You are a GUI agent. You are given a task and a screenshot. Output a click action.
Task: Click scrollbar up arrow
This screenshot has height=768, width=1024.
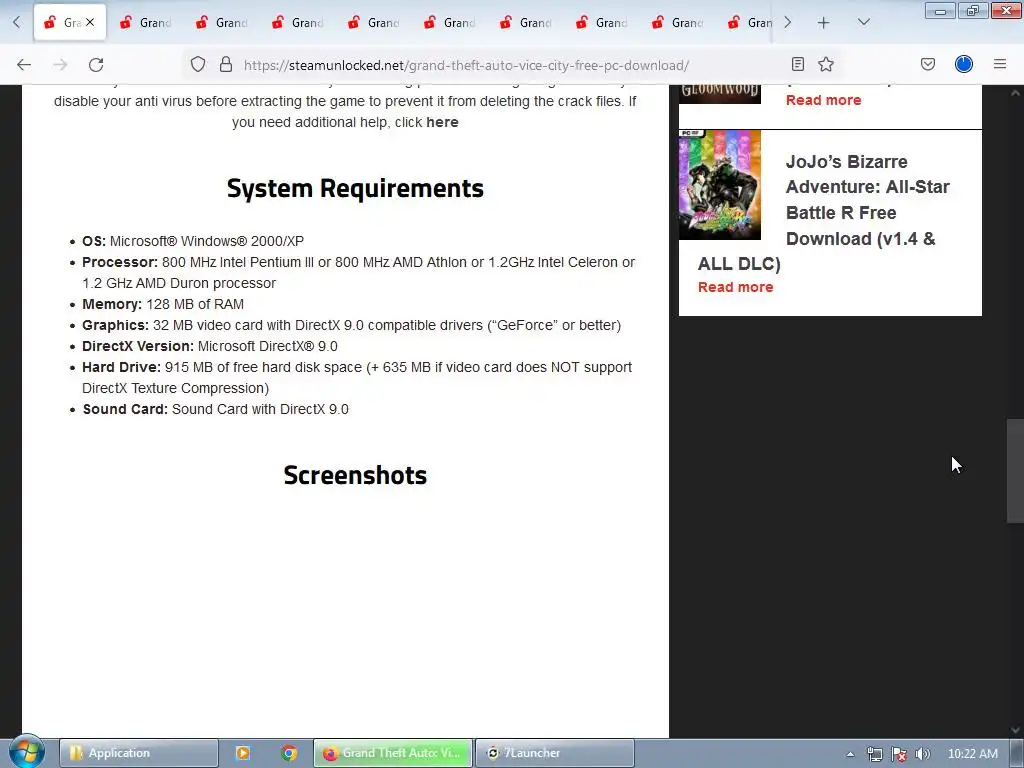[x=1015, y=93]
